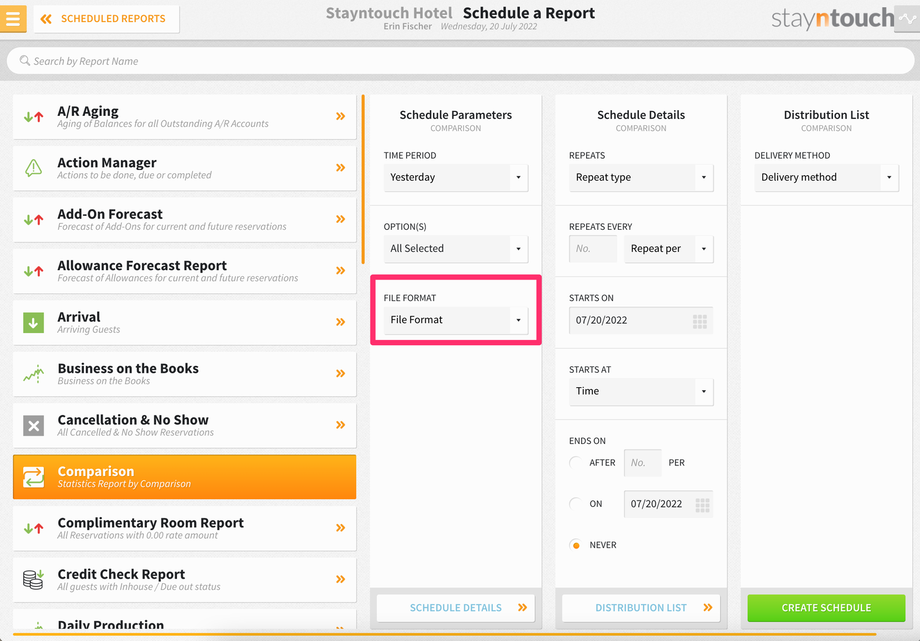Click in Search by Report Name field
This screenshot has width=920, height=641.
coord(460,61)
